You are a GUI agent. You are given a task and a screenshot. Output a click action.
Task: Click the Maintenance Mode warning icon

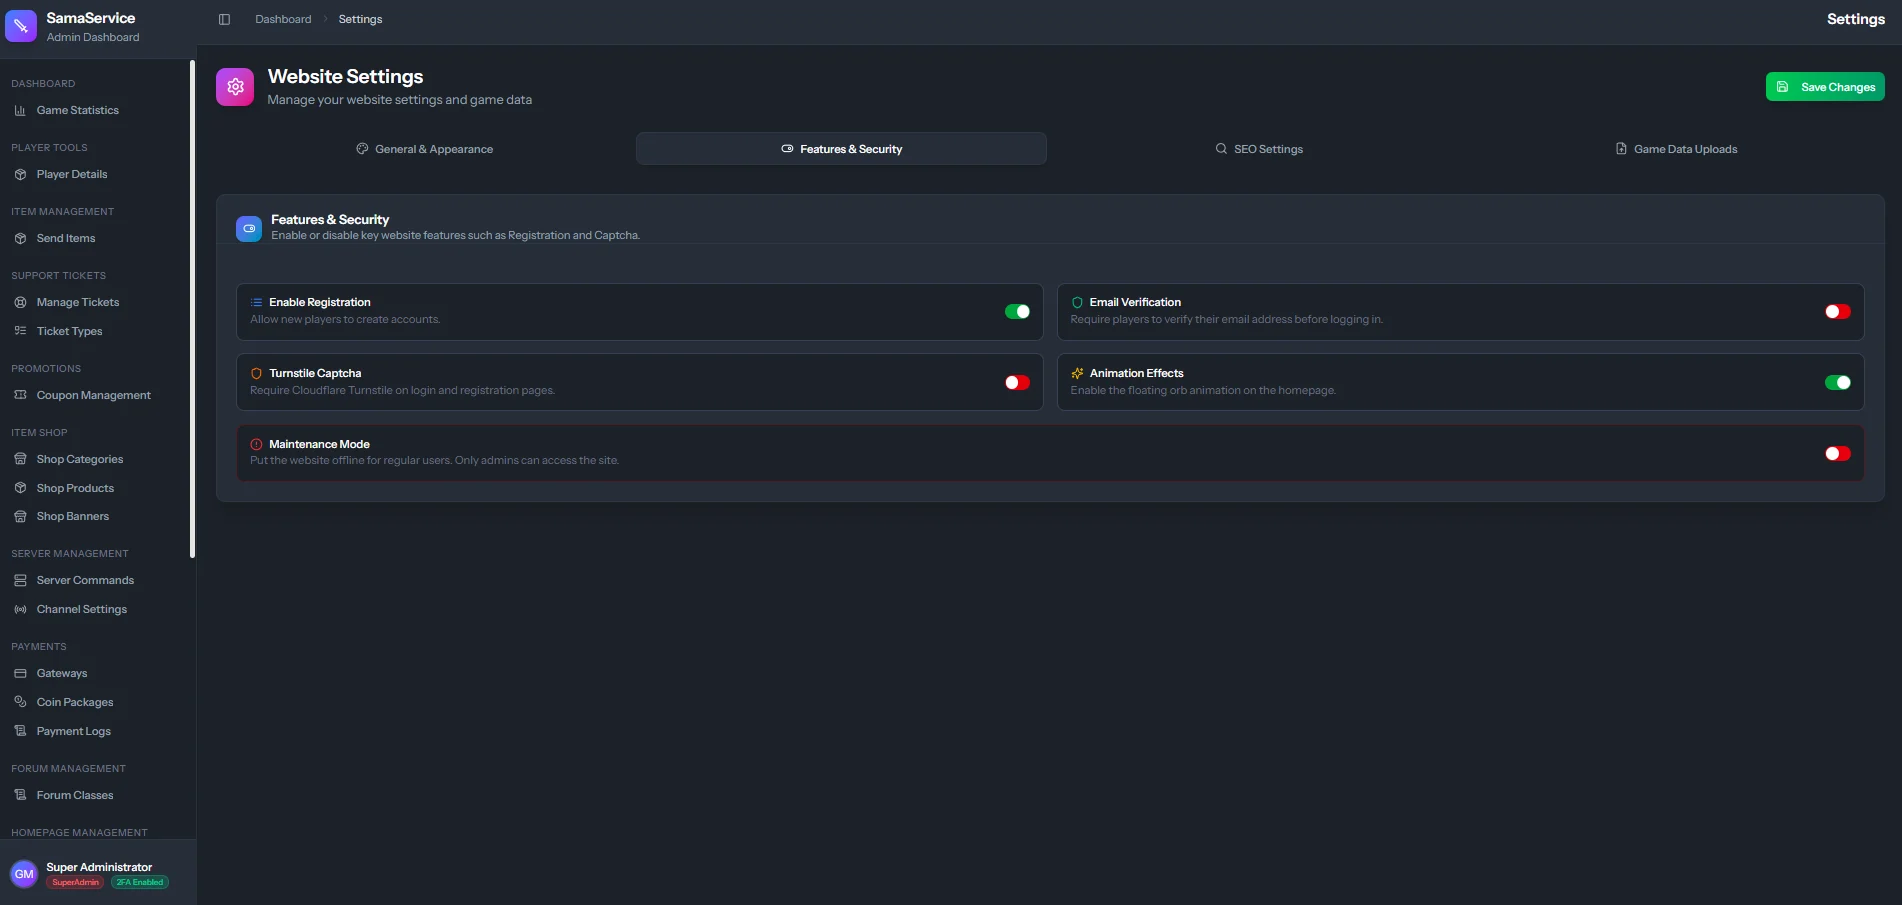click(256, 444)
